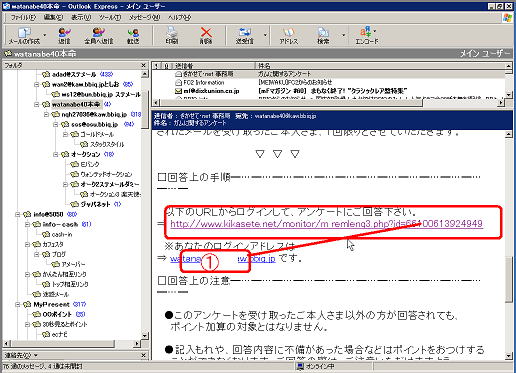Viewport: 516px width, 373px height.
Task: Click the 検索 (Find) toolbar icon
Action: 323,33
